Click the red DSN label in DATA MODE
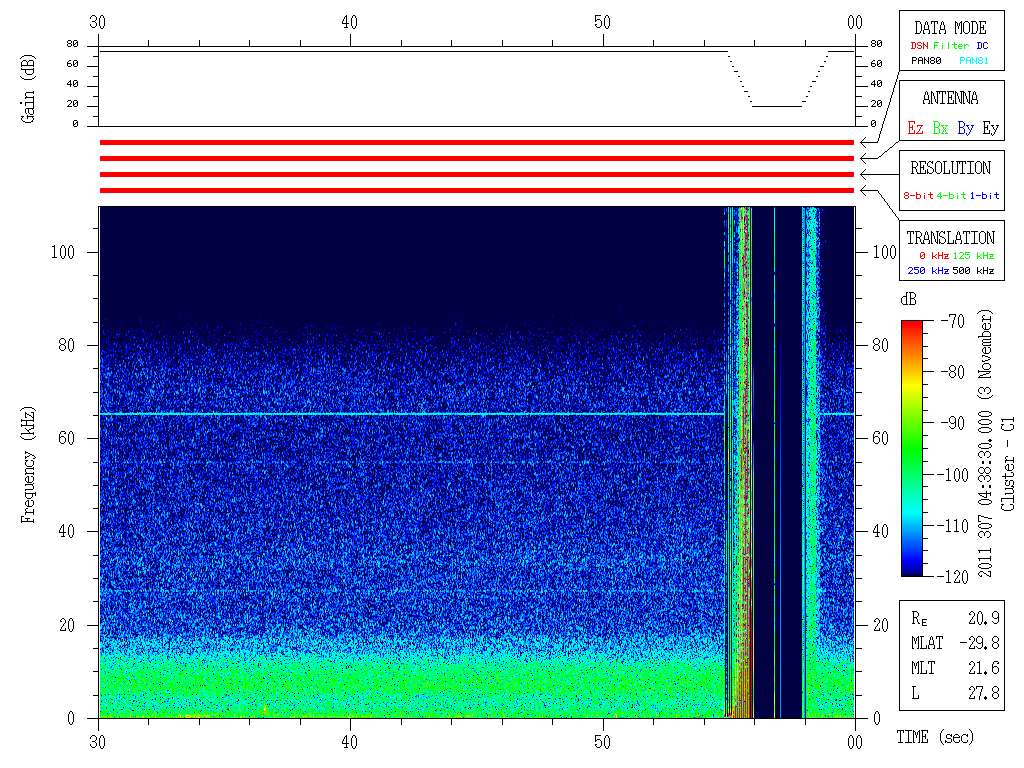This screenshot has width=1024, height=768. 919,45
